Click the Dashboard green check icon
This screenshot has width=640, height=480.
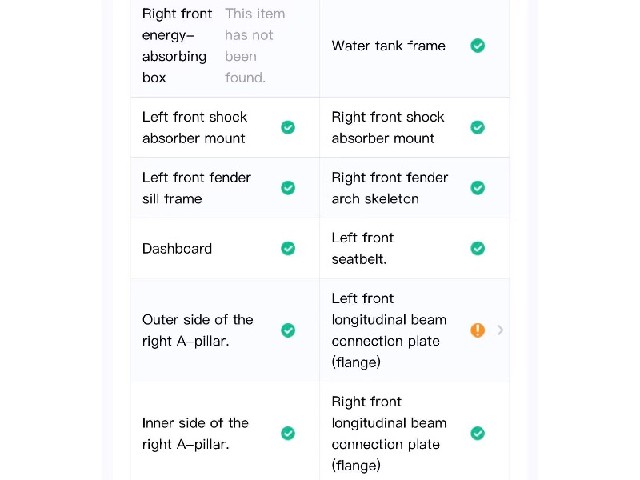coord(288,248)
